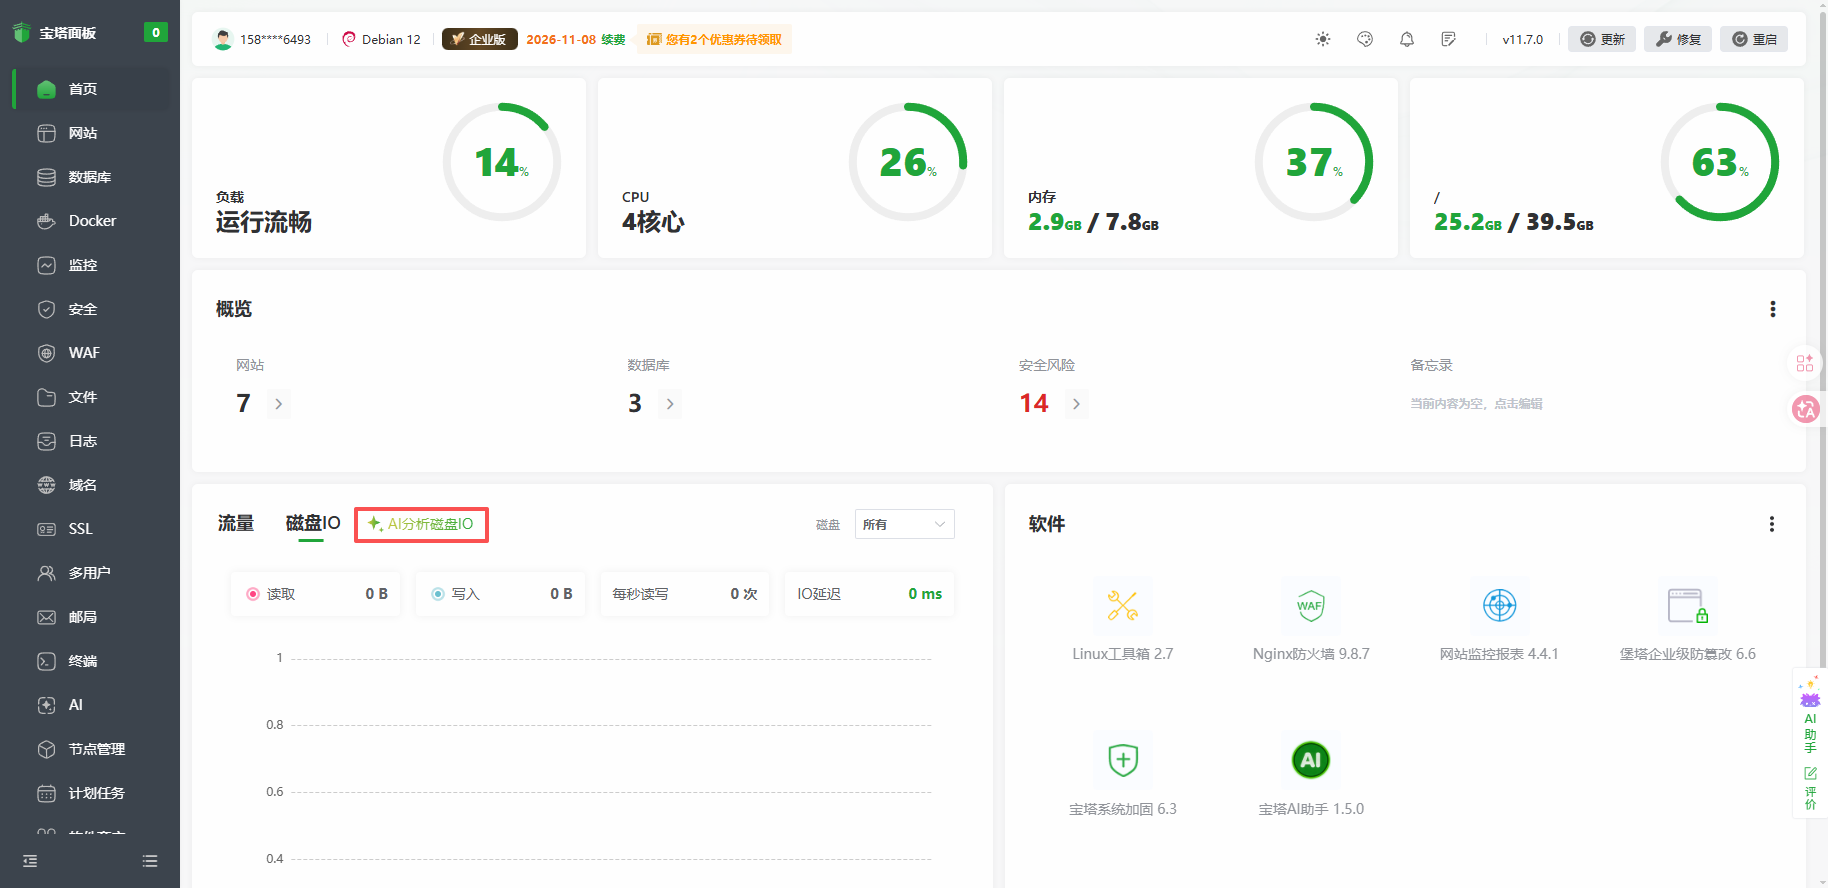This screenshot has height=888, width=1828.
Task: Expand the 软件 panel three-dot menu
Action: pyautogui.click(x=1771, y=524)
